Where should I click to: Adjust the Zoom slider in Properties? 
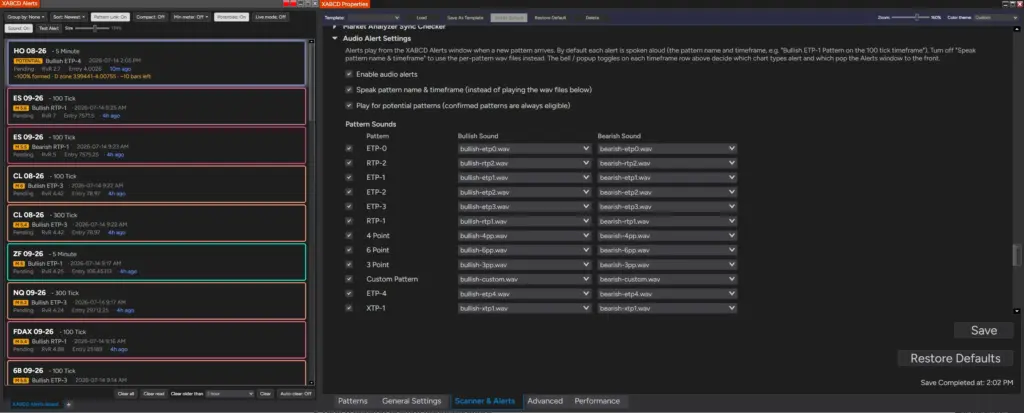(917, 18)
